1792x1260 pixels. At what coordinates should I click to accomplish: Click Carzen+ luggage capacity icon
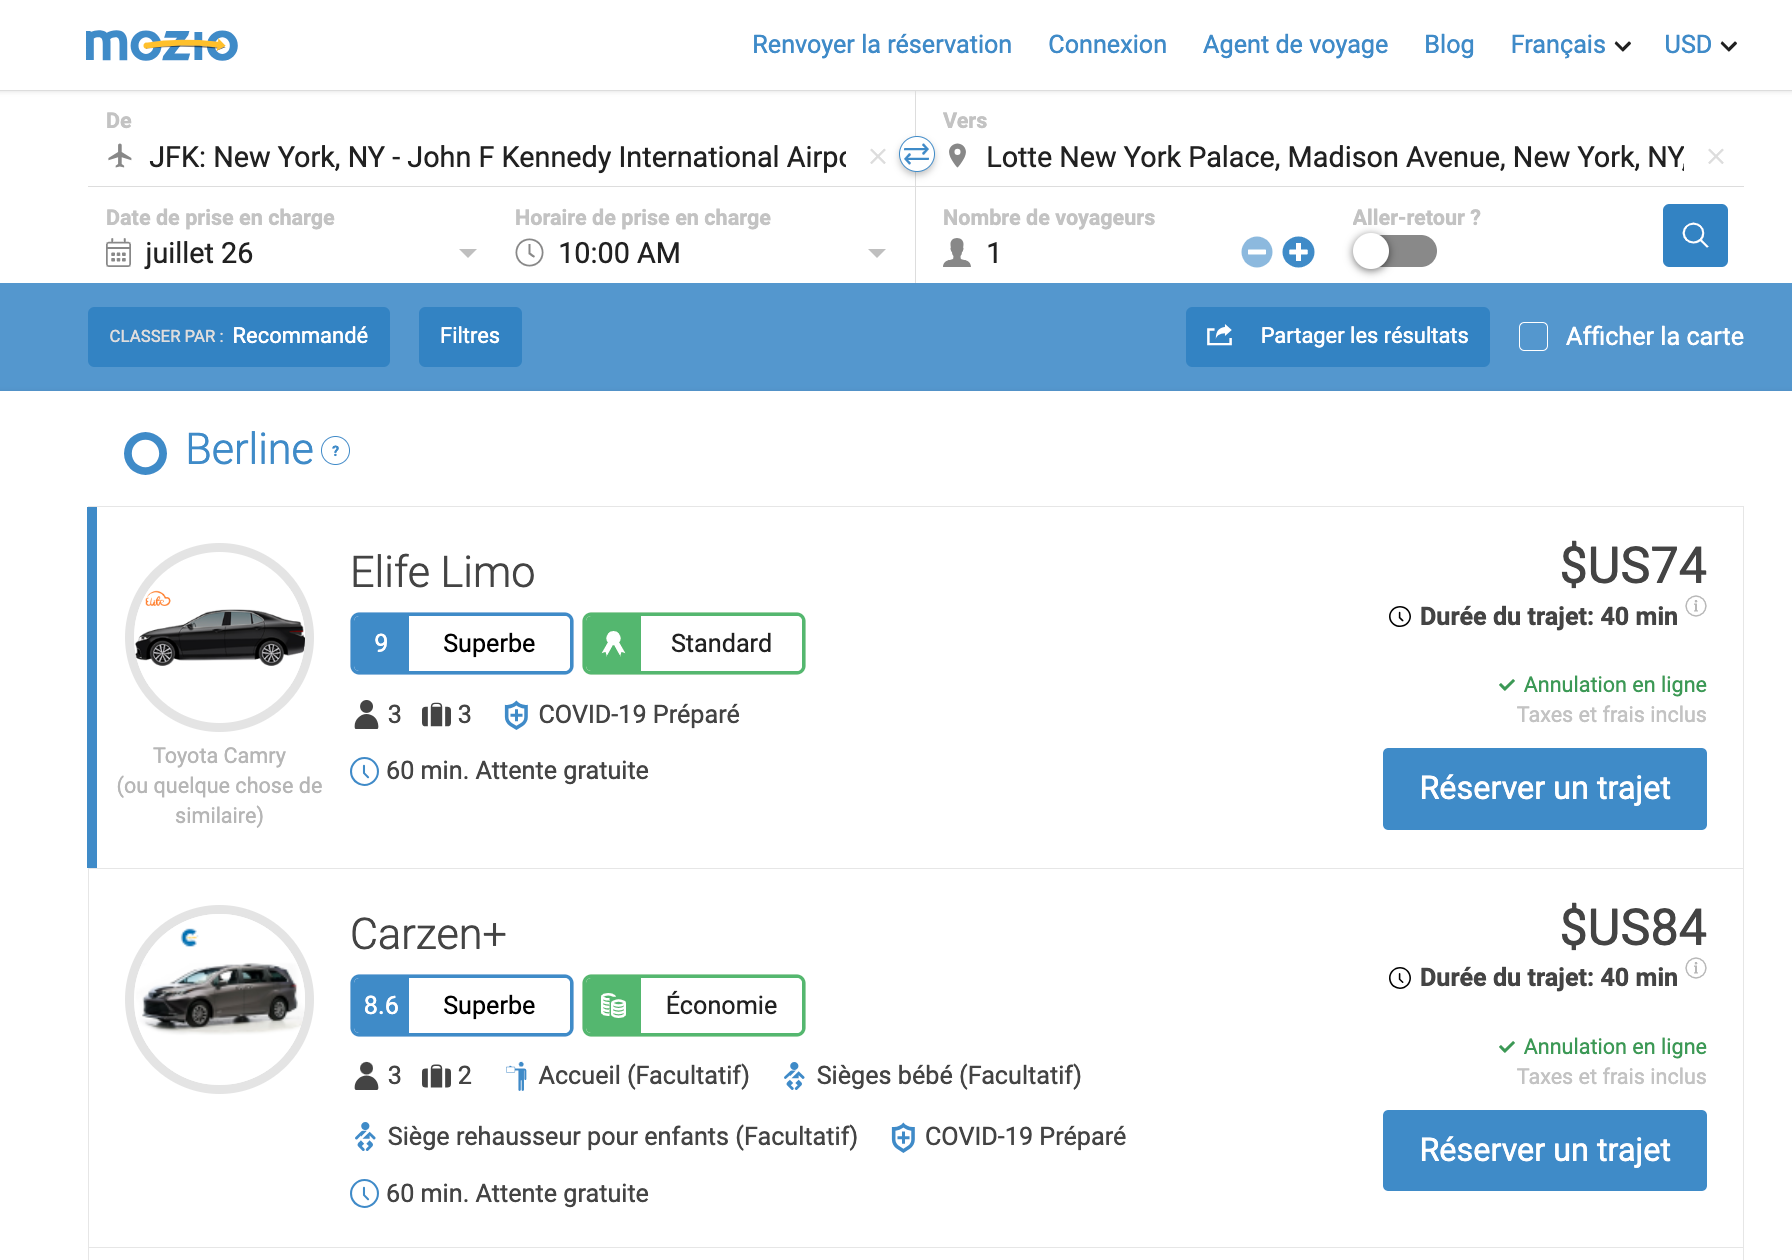tap(436, 1076)
